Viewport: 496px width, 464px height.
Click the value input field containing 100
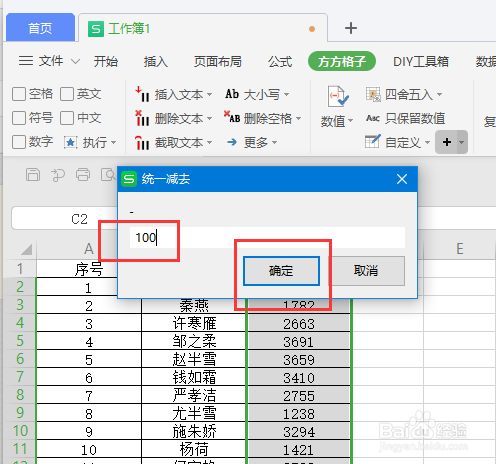click(267, 238)
